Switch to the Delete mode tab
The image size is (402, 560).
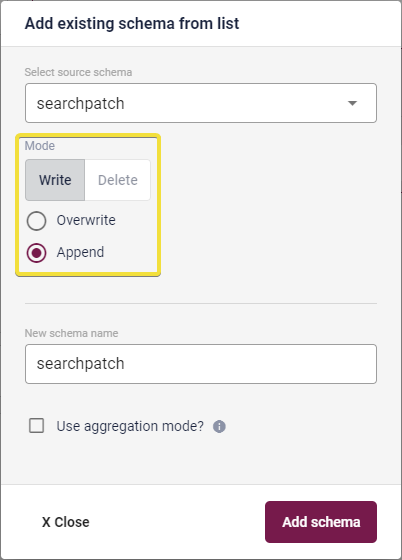tap(117, 180)
